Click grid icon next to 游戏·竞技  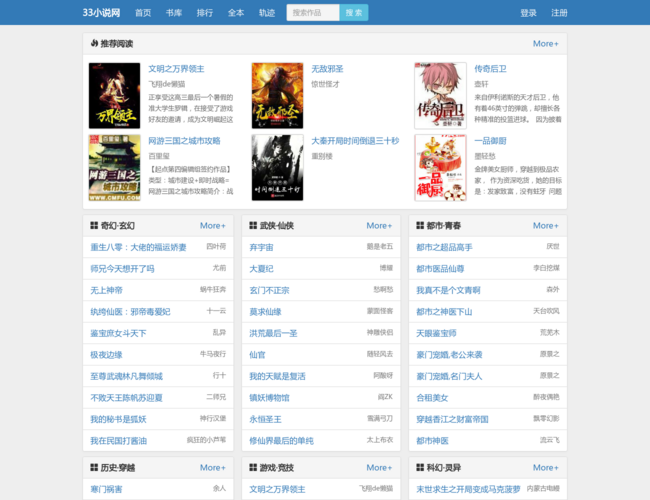253,467
